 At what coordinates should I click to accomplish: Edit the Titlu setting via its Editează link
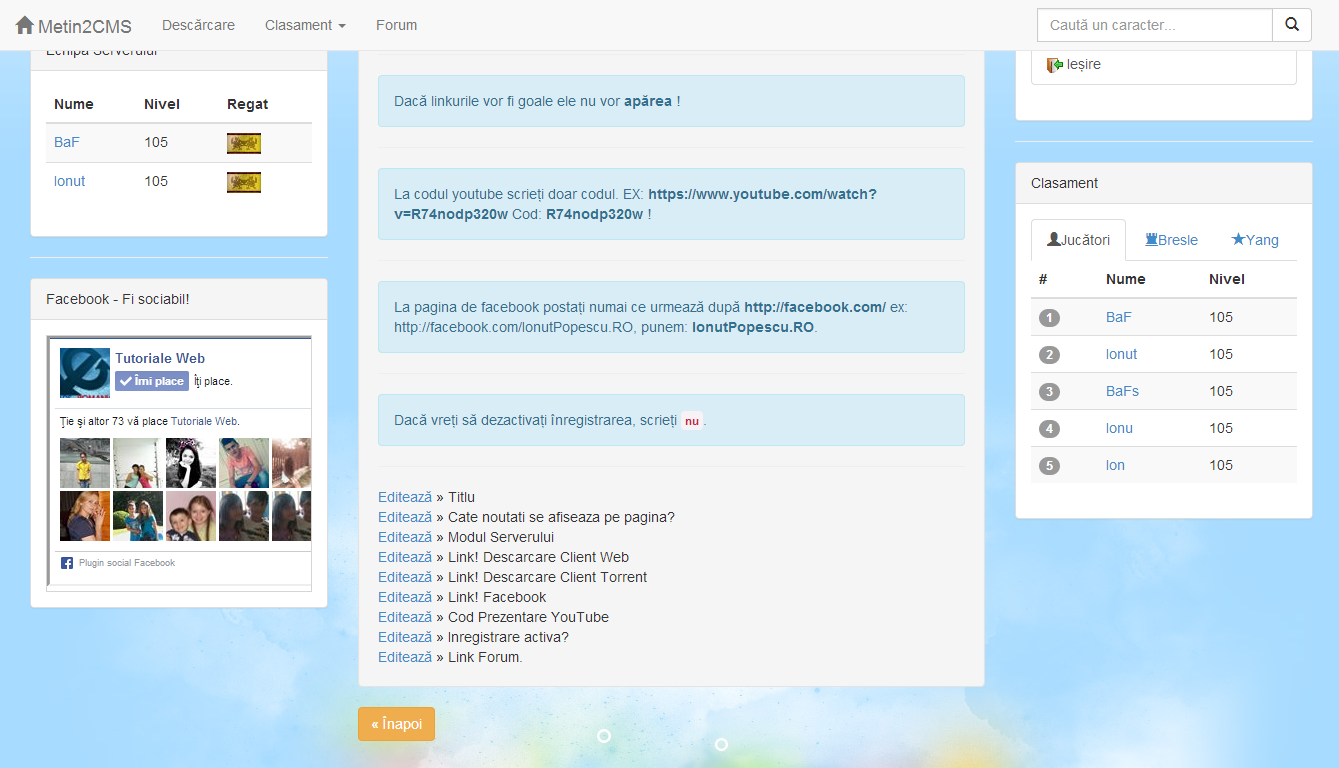[x=404, y=497]
